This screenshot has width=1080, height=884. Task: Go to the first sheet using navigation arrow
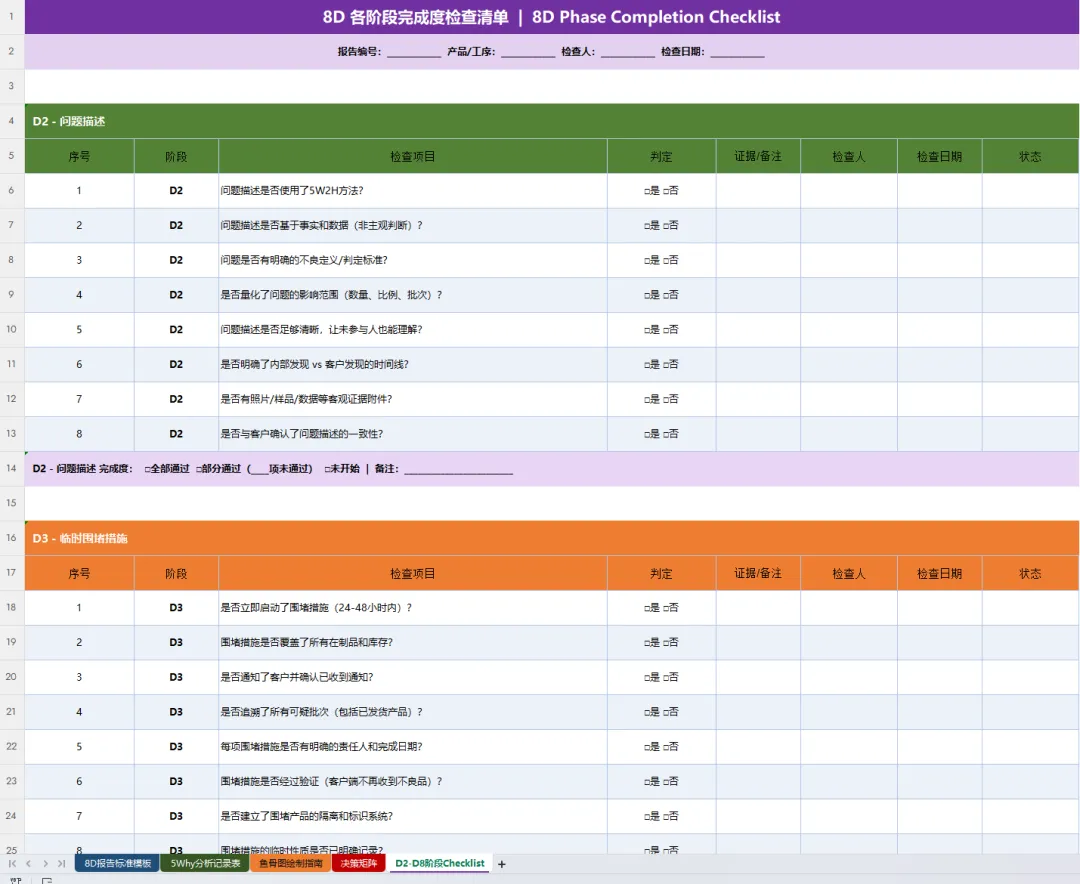pos(12,863)
